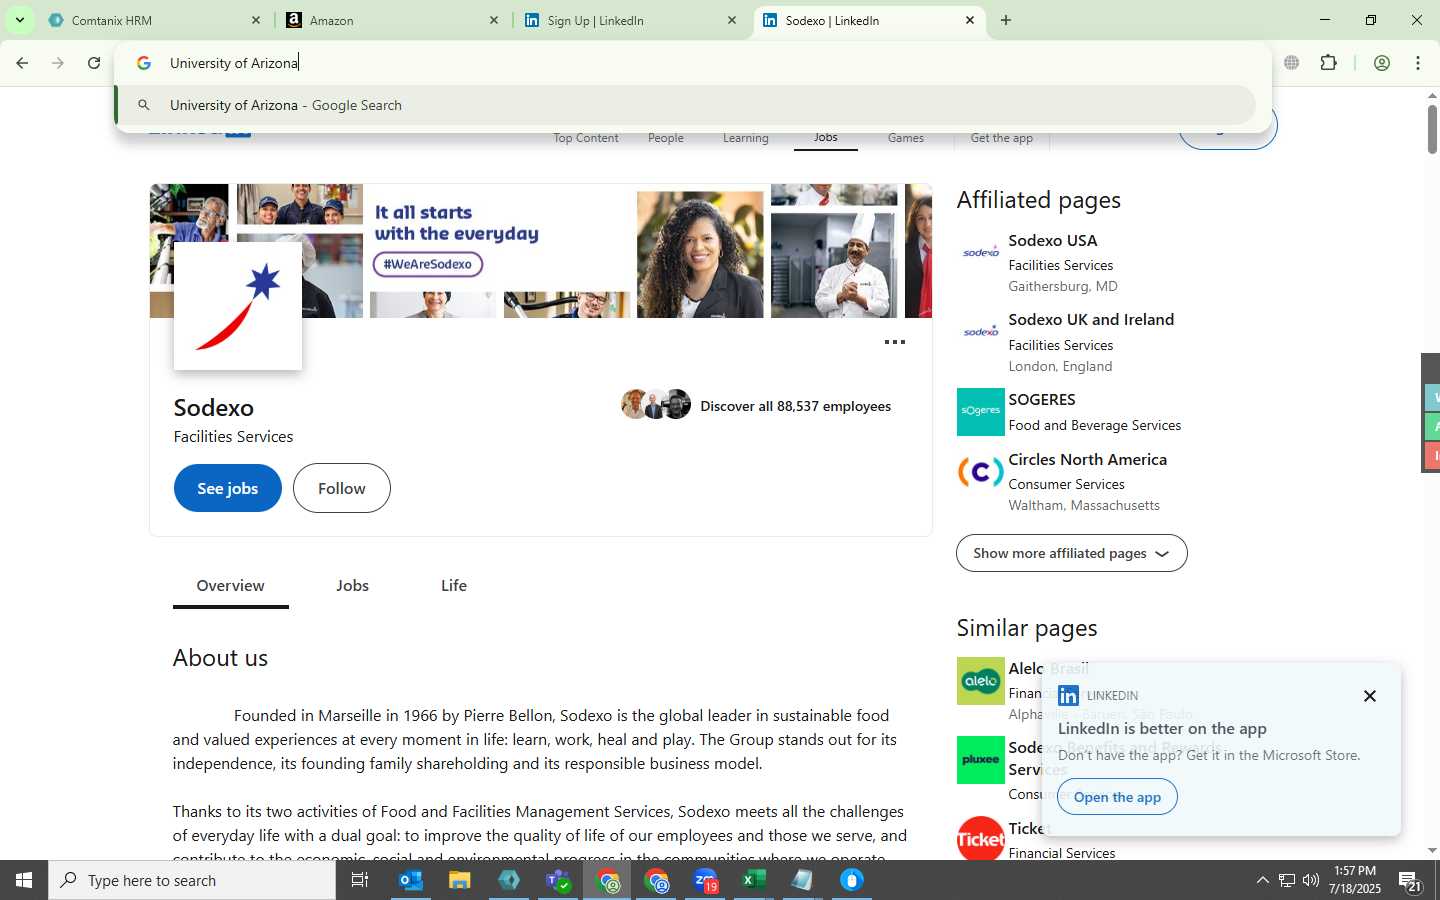Open the Chrome profile avatar icon
The width and height of the screenshot is (1440, 900).
1382,63
